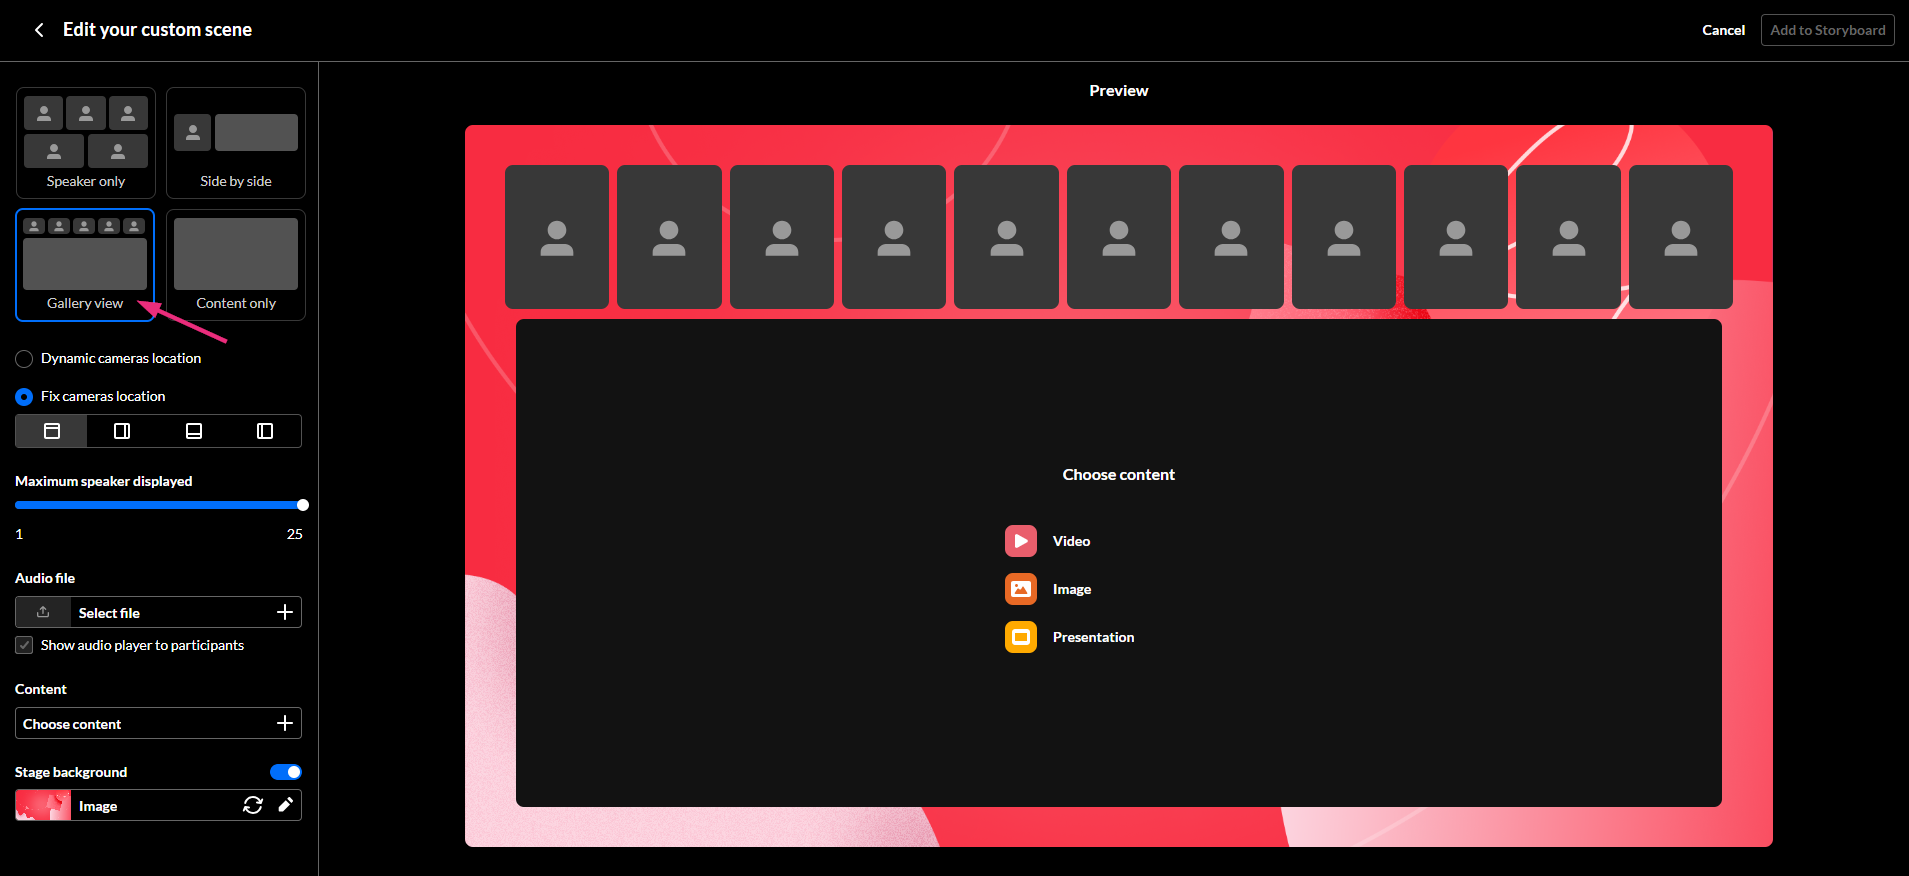Place cameras on the left side icon
This screenshot has height=876, width=1909.
(x=265, y=431)
